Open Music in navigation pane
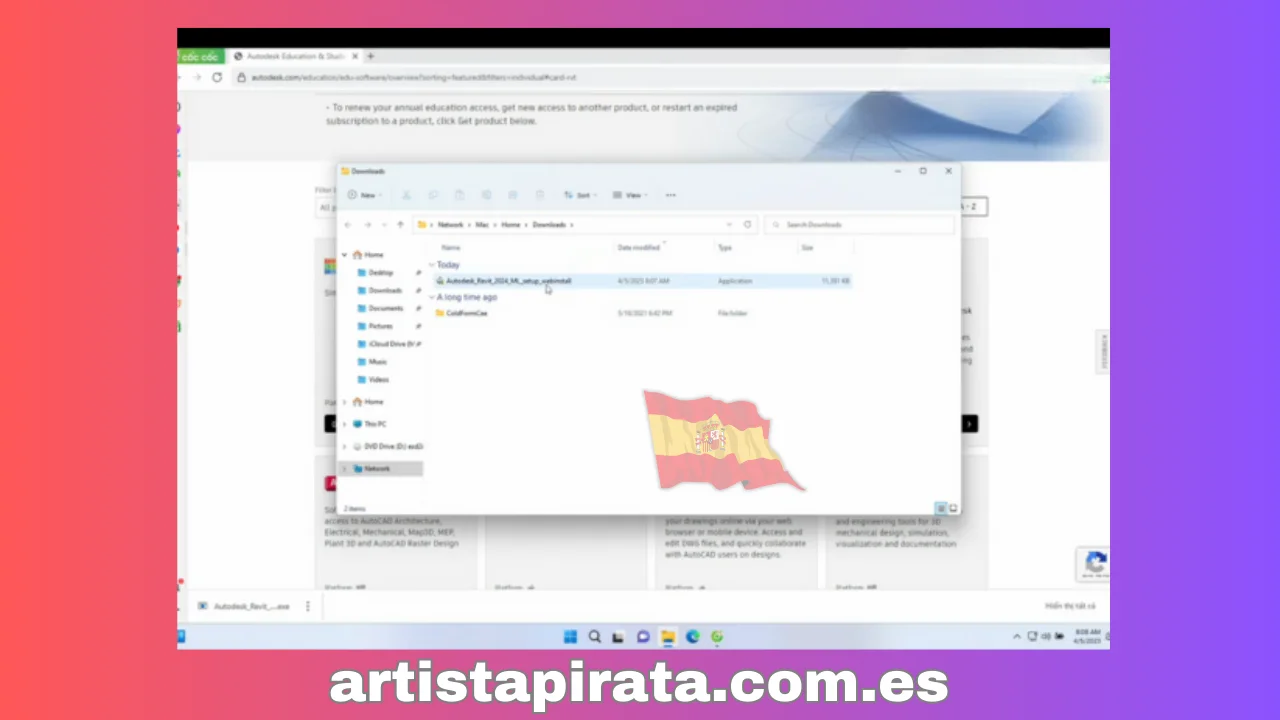This screenshot has height=720, width=1280. pos(378,362)
